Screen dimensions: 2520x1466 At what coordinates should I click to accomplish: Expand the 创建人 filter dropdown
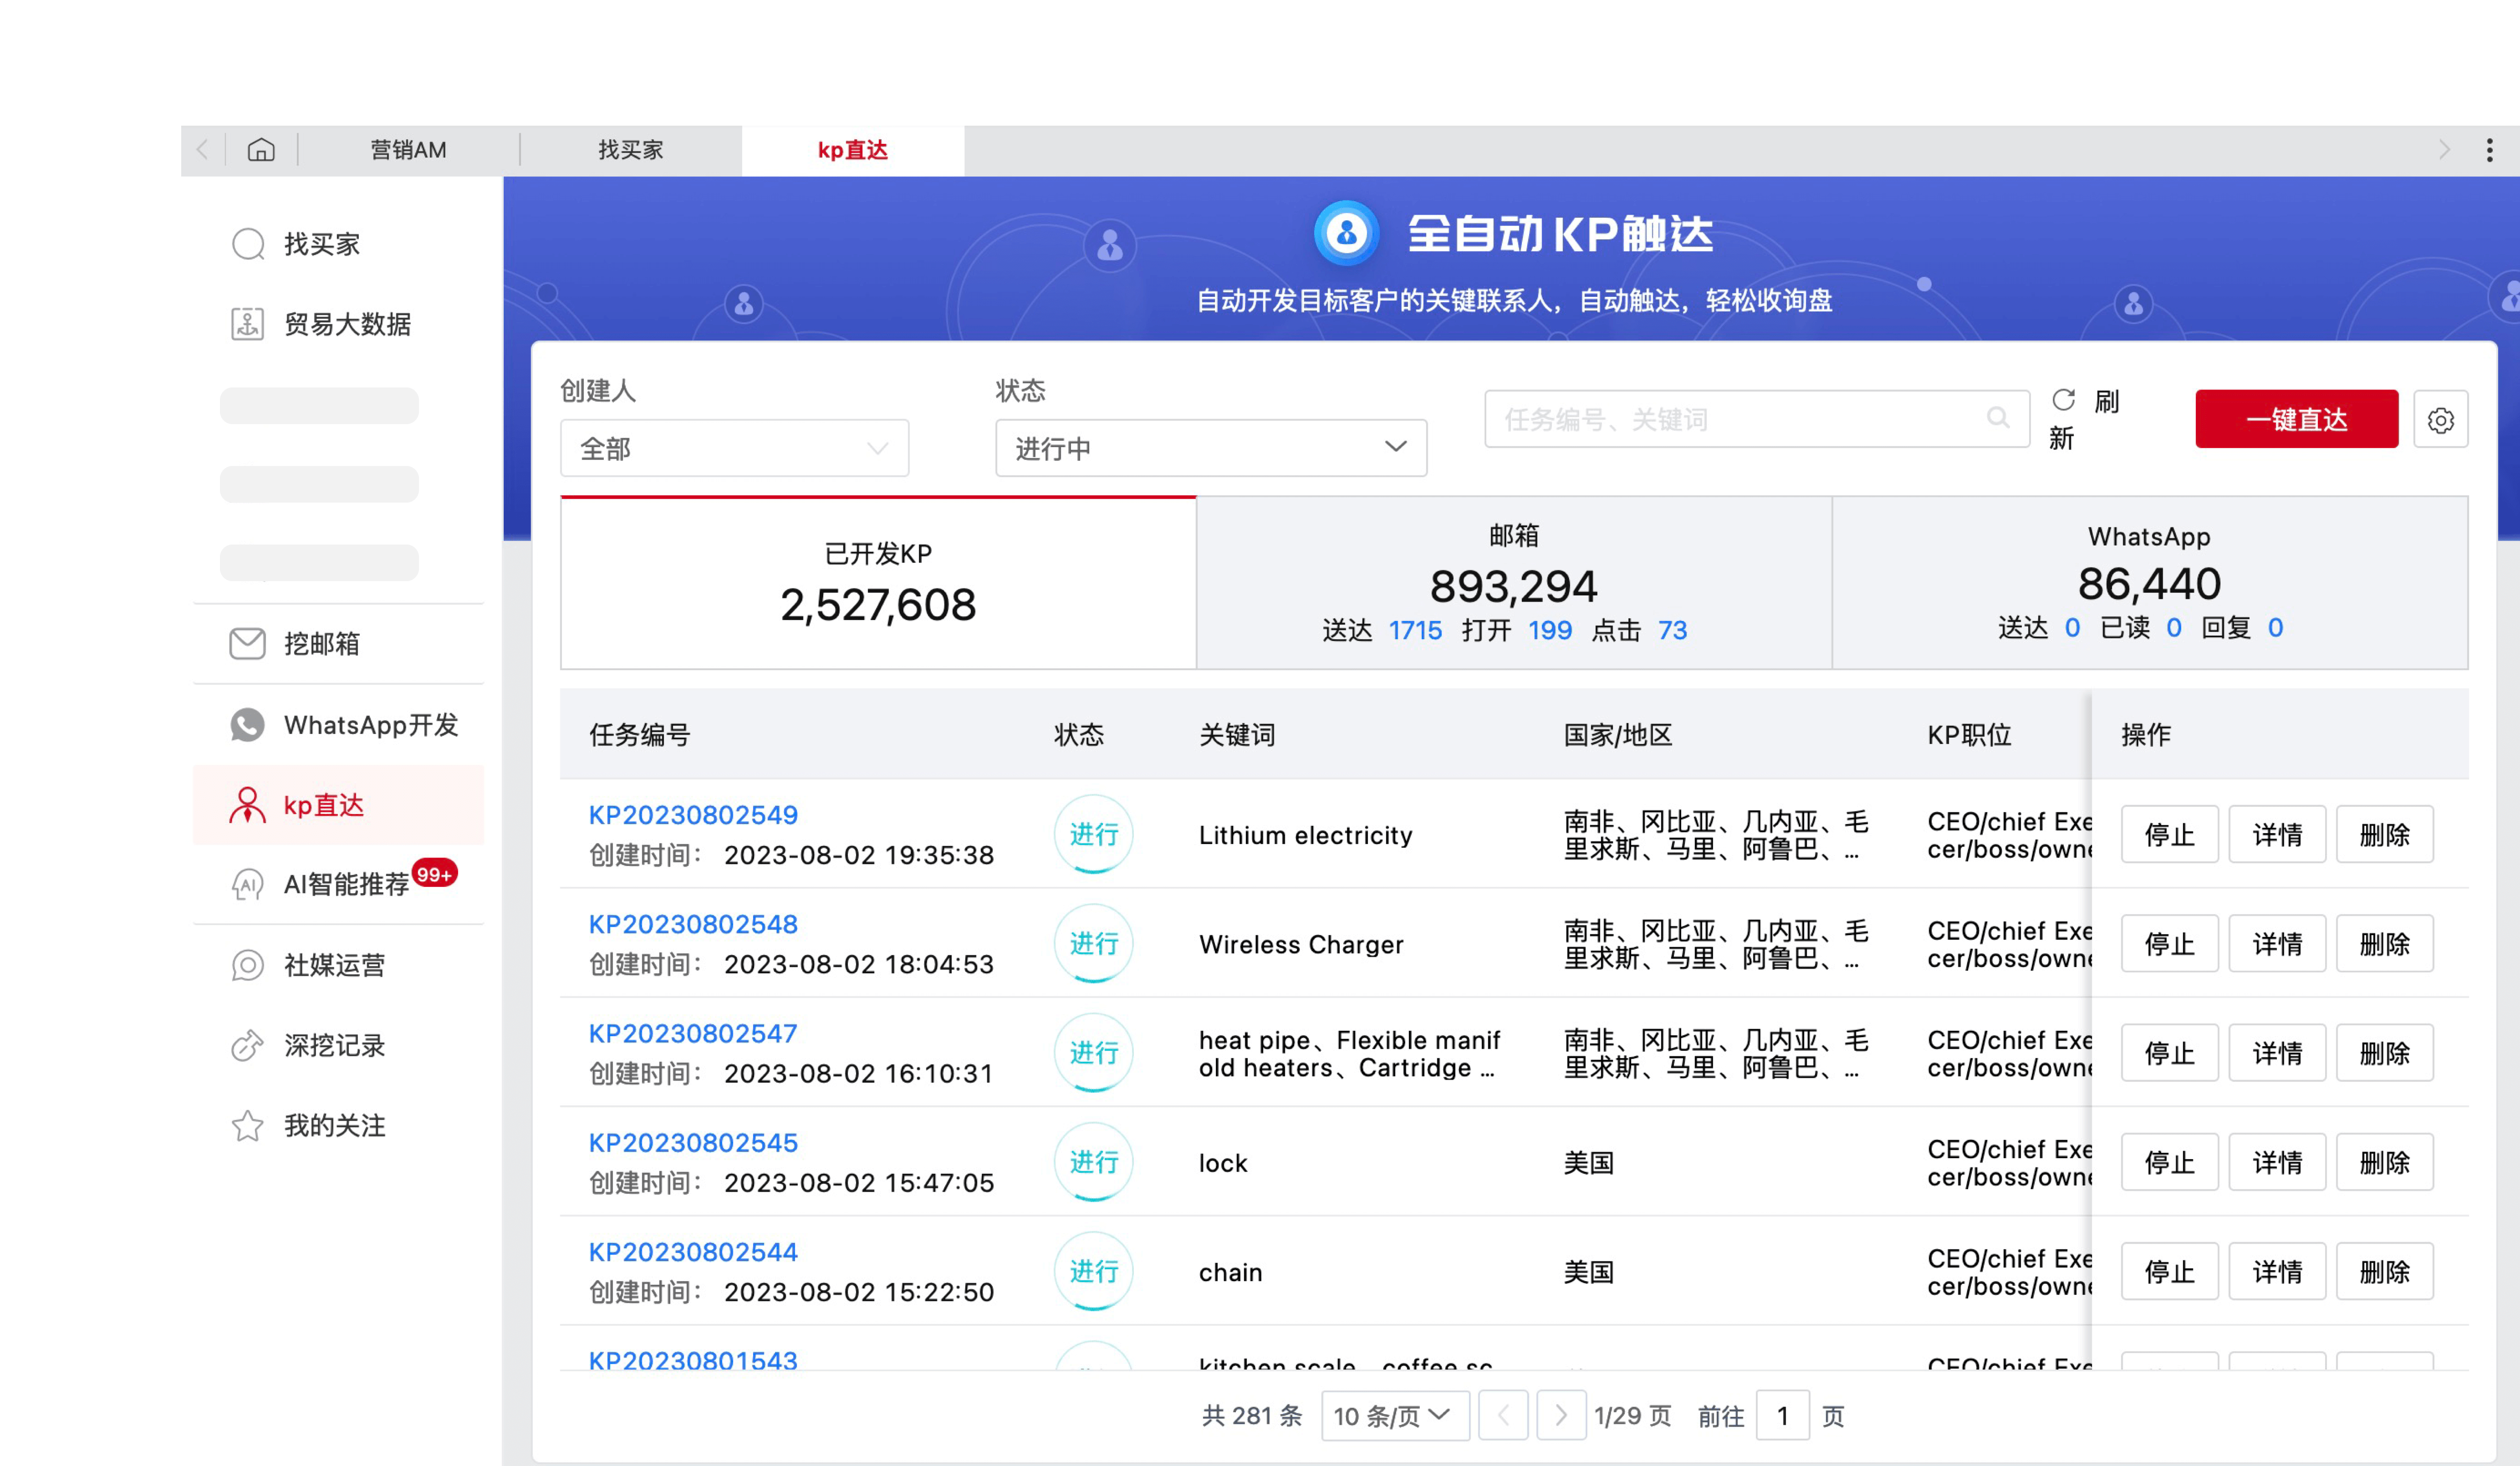coord(734,448)
